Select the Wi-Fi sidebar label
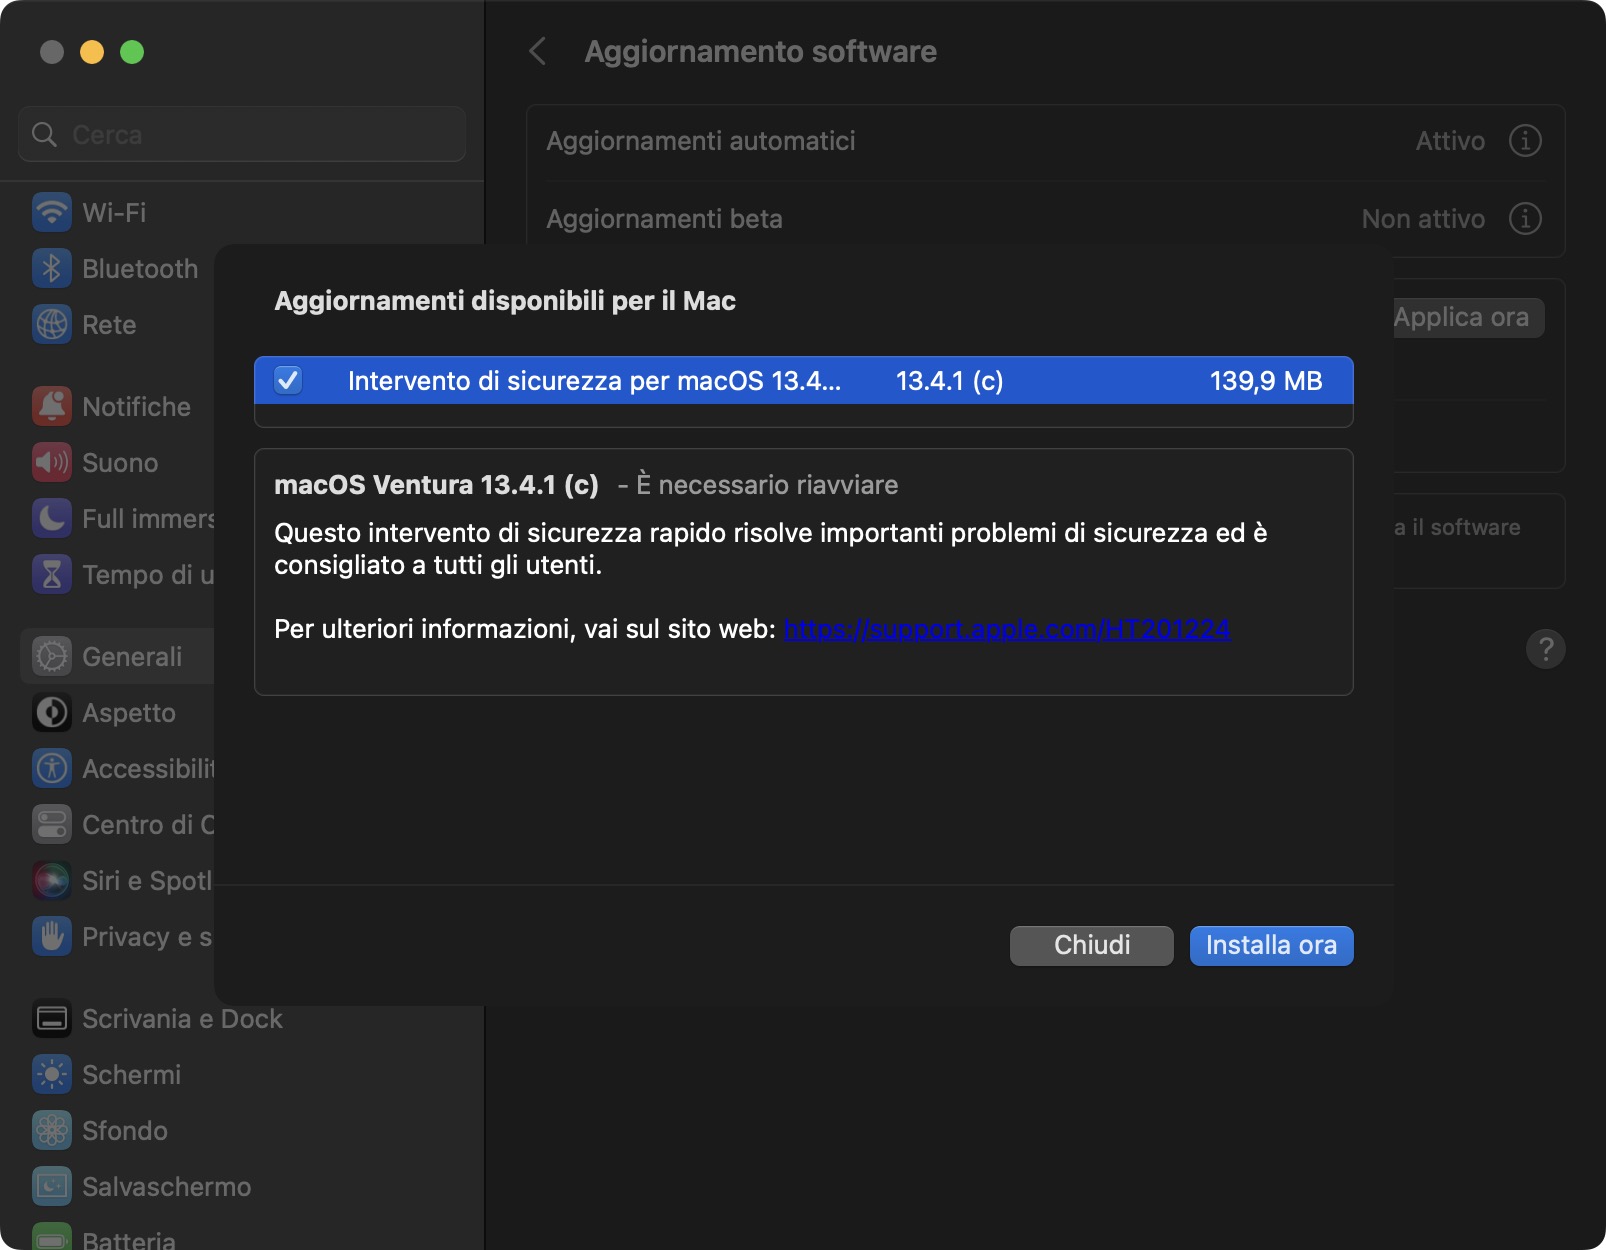The height and width of the screenshot is (1250, 1606). click(x=114, y=212)
